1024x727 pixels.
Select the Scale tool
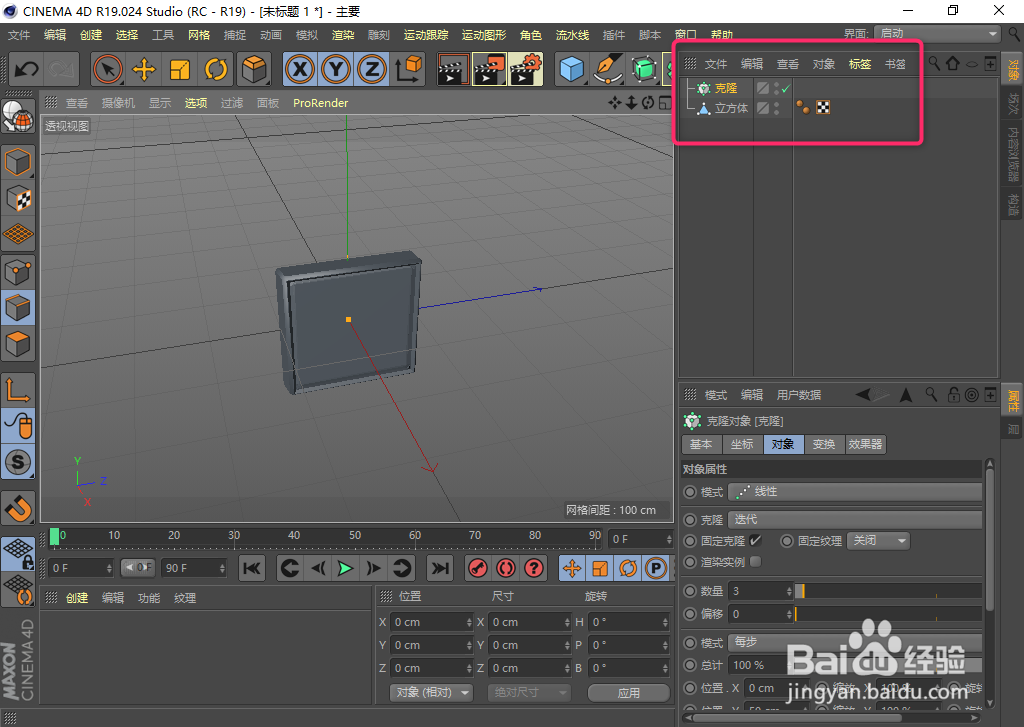click(182, 70)
